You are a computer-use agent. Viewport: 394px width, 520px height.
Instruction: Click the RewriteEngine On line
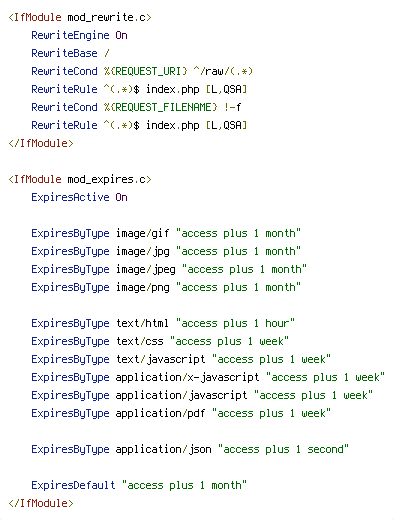79,35
